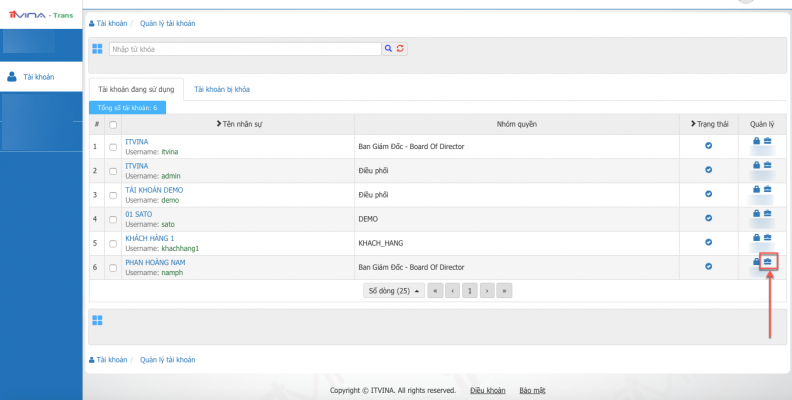Tick the select-all checkbox in table header
The height and width of the screenshot is (400, 792).
(x=112, y=124)
